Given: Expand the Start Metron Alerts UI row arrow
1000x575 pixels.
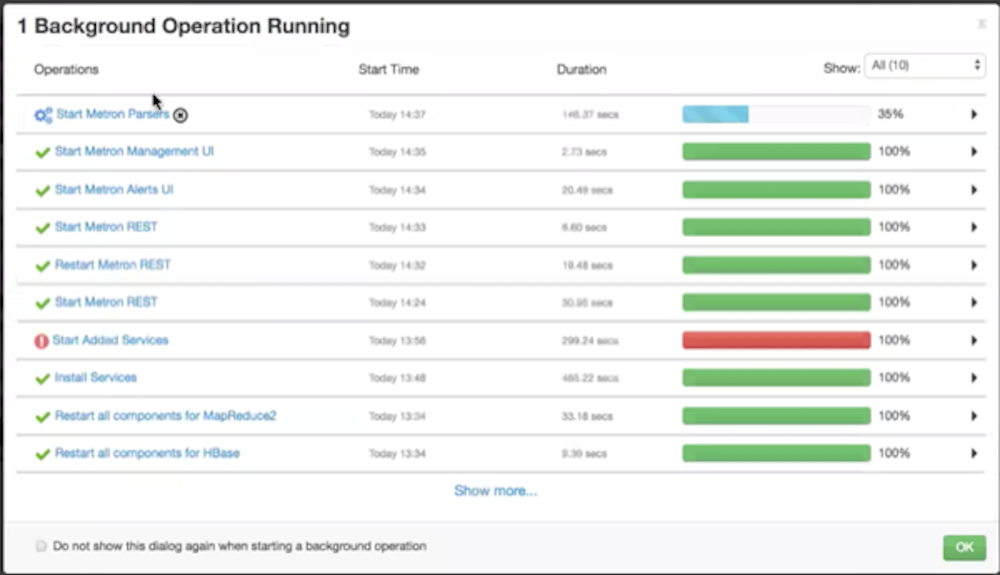Looking at the screenshot, I should [974, 189].
